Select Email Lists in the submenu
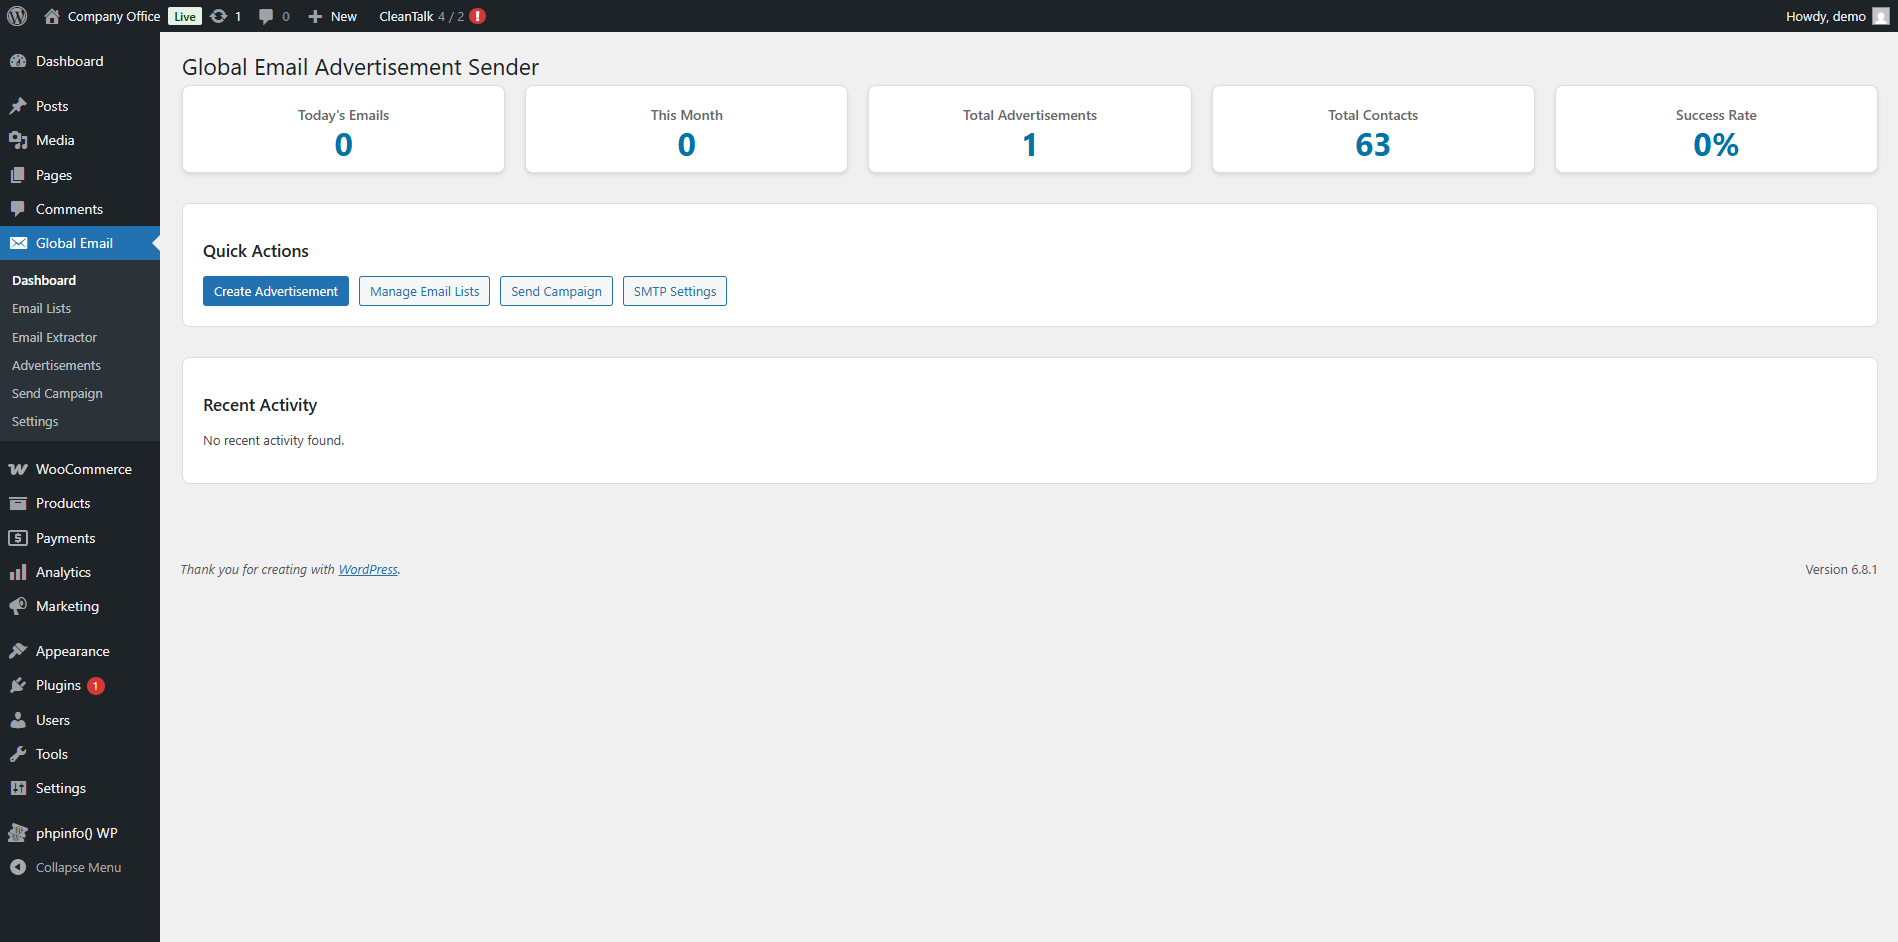 click(x=41, y=309)
